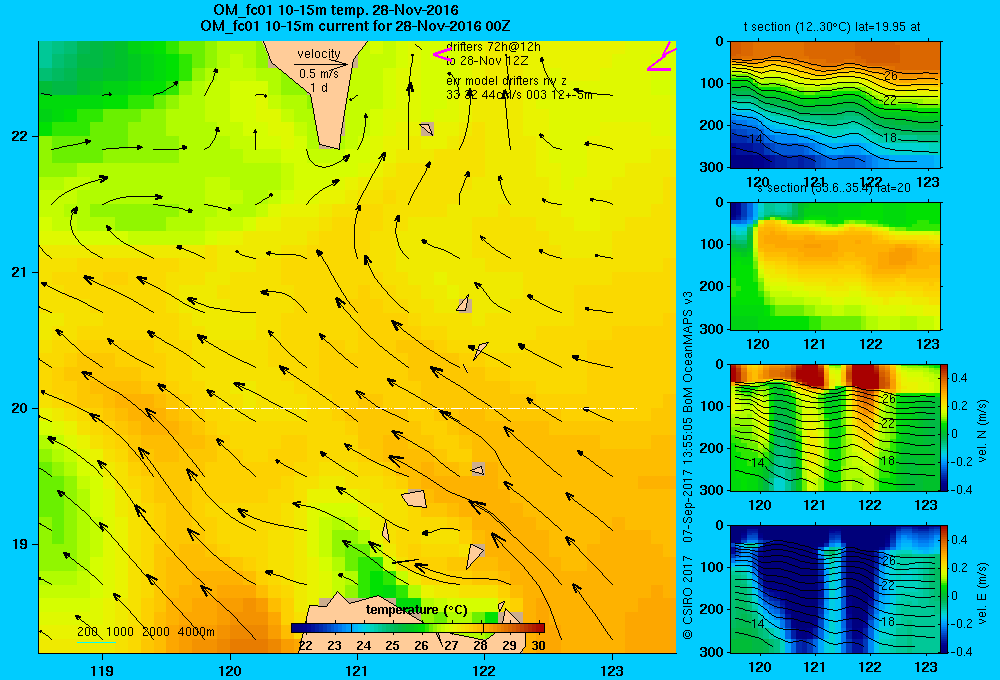
Task: Click the white dash-dot section line at latitude 20
Action: point(401,408)
